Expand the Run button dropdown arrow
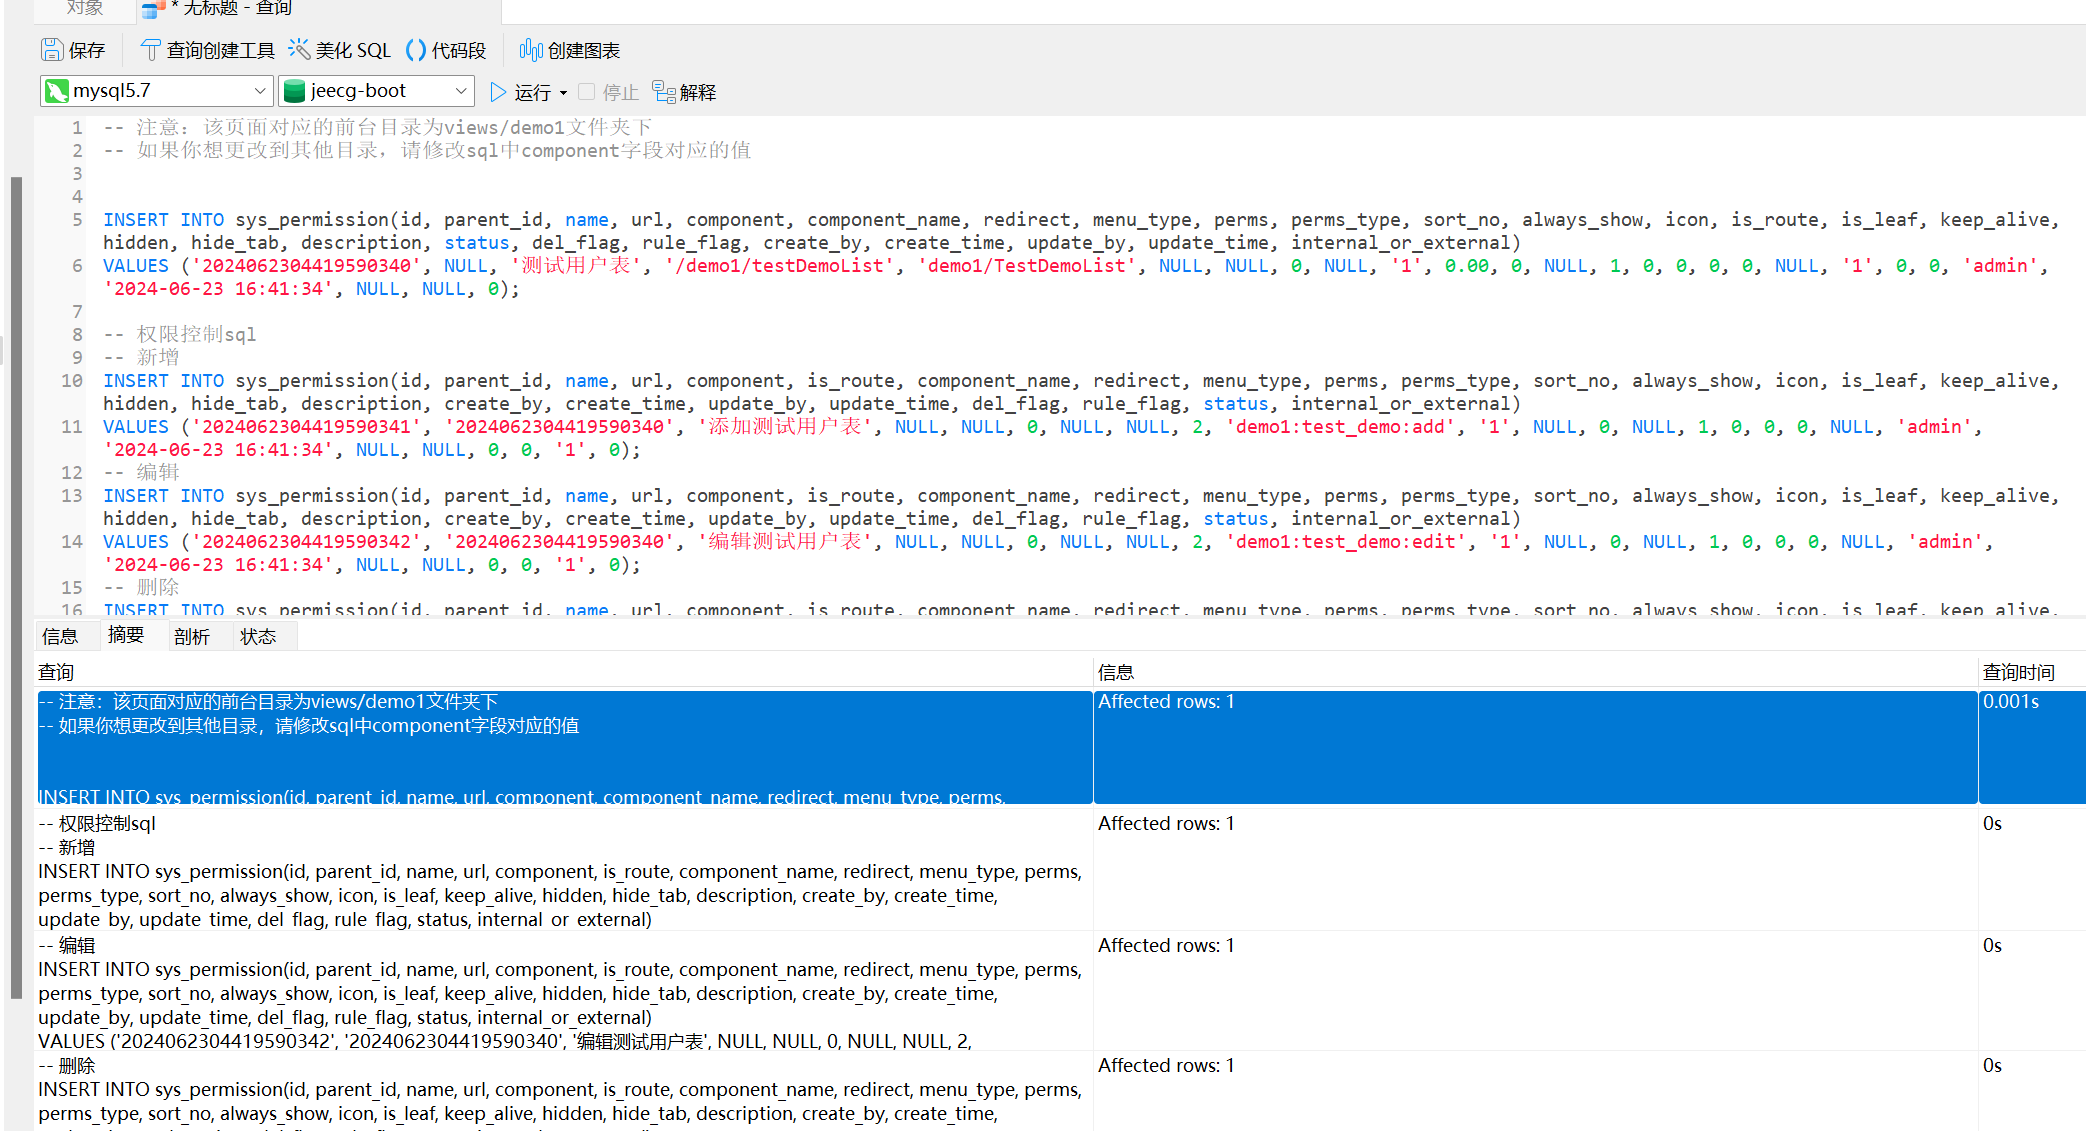2086x1131 pixels. coord(564,93)
